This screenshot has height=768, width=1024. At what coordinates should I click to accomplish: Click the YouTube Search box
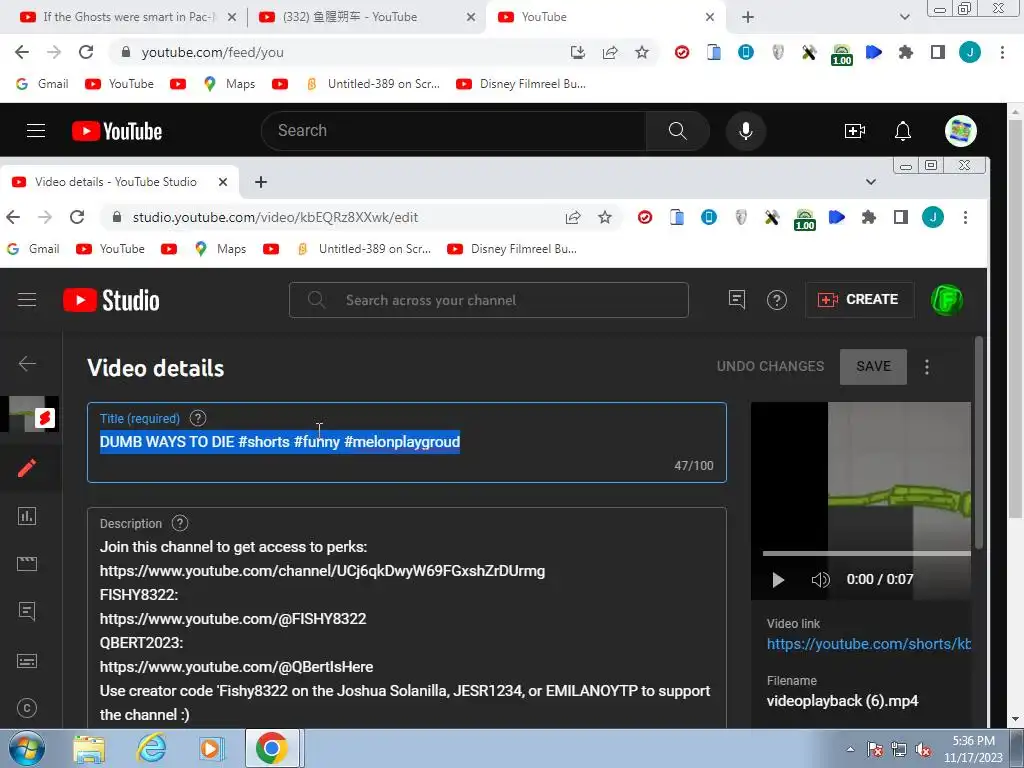(454, 131)
